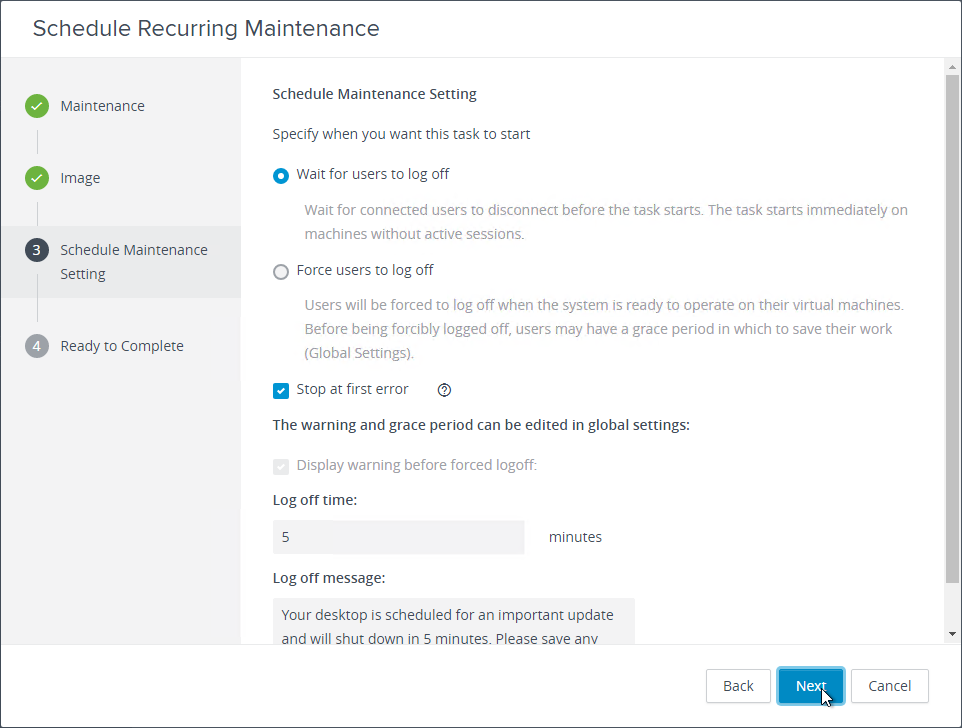Click the green checkmark icon beside Maintenance
Image resolution: width=962 pixels, height=728 pixels.
click(x=37, y=106)
